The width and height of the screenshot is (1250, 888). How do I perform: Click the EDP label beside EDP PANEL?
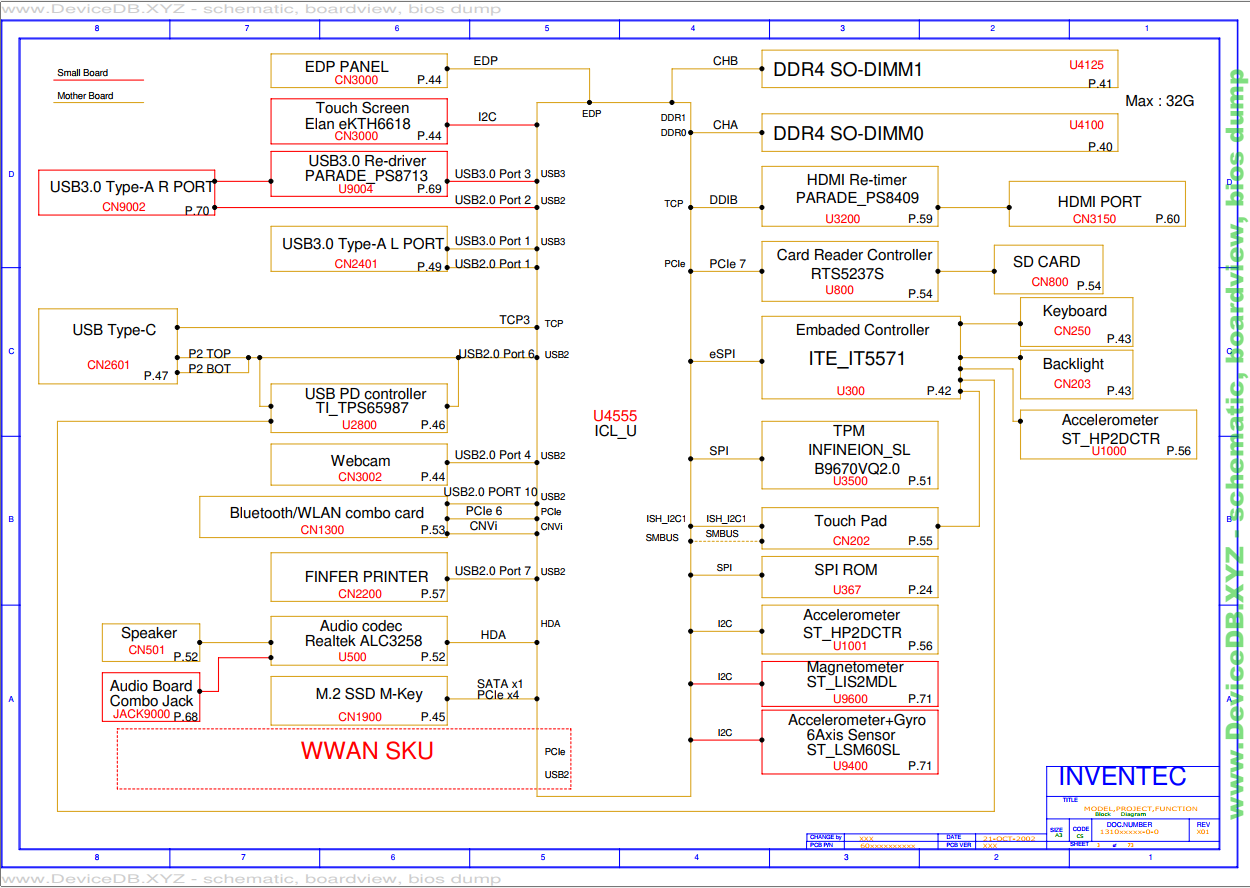point(485,61)
